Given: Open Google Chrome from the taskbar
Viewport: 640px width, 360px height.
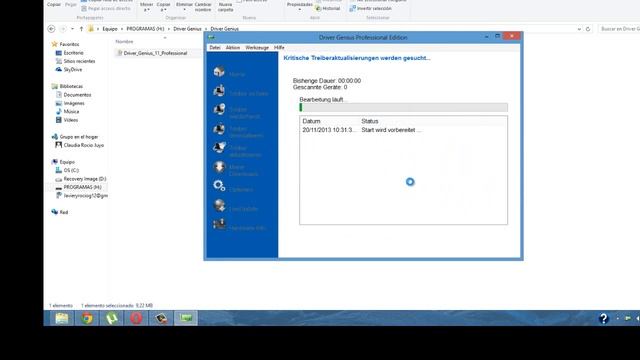Looking at the screenshot, I should [87, 318].
